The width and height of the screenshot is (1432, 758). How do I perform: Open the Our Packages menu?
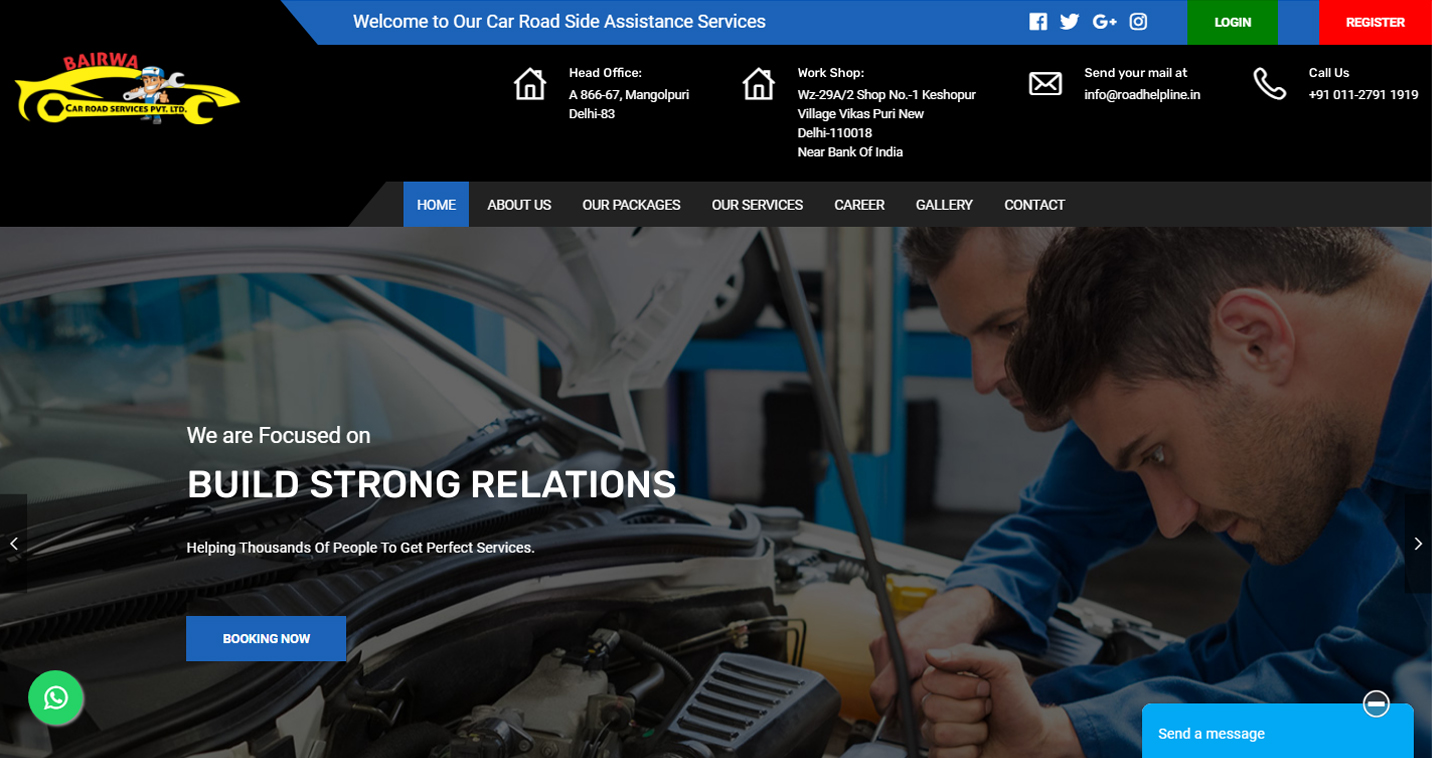pos(631,205)
